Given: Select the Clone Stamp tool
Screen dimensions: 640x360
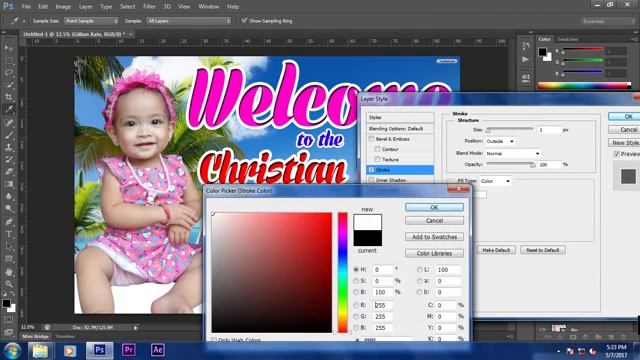Looking at the screenshot, I should click(9, 147).
